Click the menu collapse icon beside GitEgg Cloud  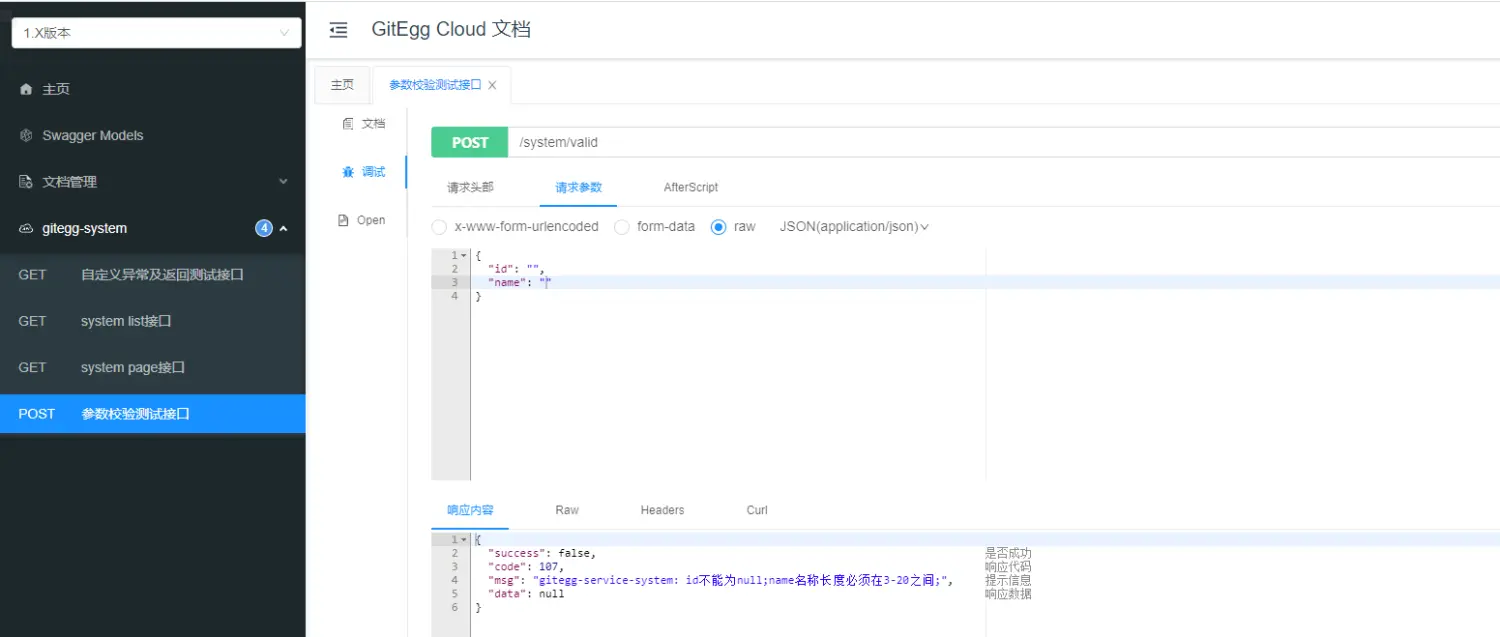[x=339, y=30]
